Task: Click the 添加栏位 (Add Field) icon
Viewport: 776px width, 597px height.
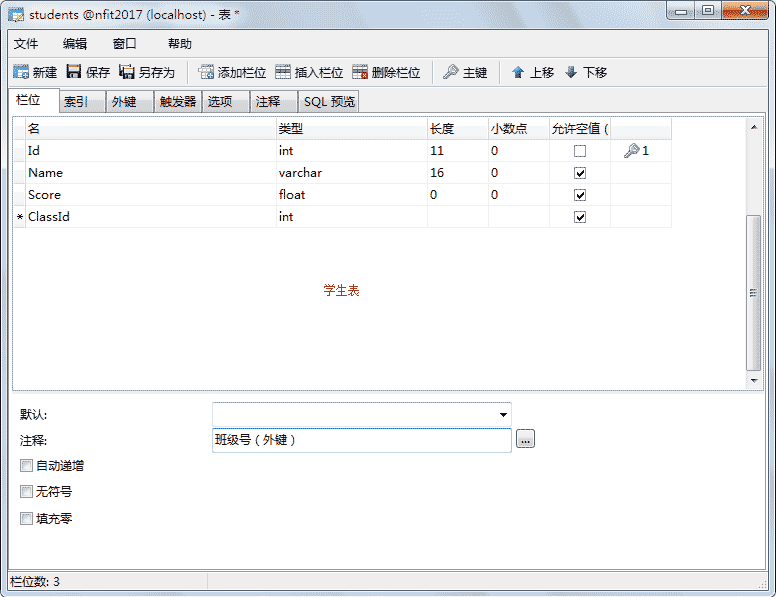Action: (x=206, y=72)
